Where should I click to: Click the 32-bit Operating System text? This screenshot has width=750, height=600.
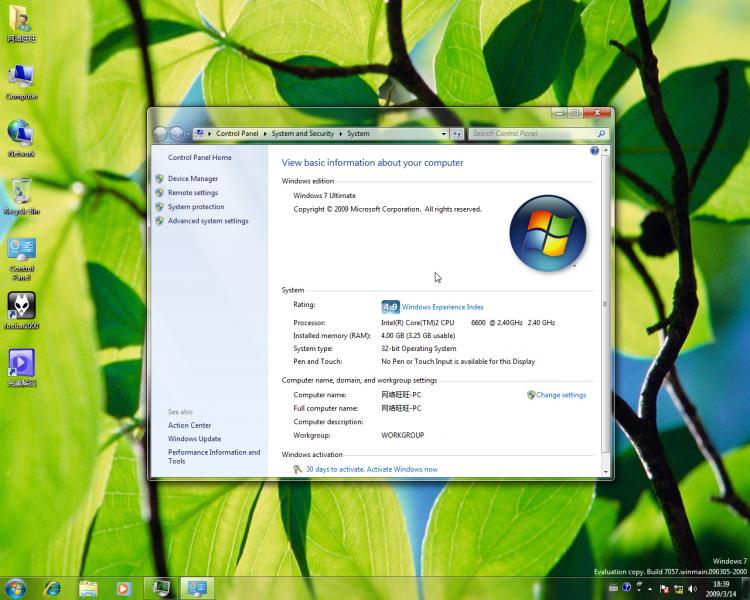(419, 348)
